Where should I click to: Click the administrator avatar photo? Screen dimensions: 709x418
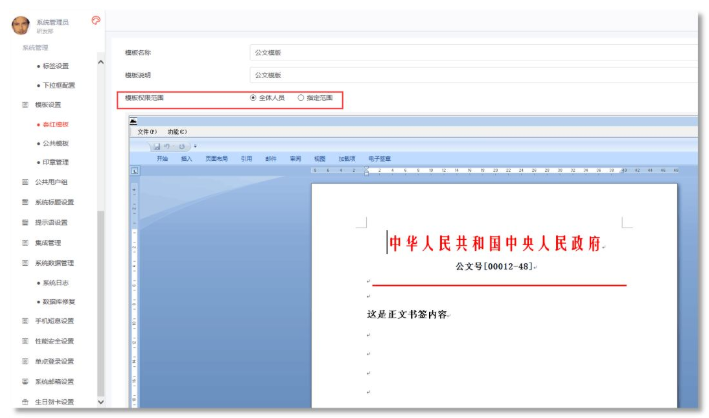pos(21,25)
